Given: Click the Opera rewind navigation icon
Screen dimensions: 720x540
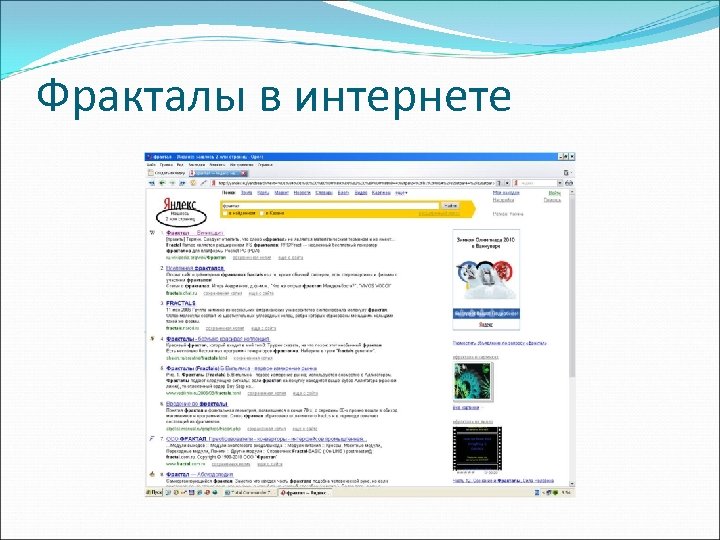Looking at the screenshot, I should point(152,183).
